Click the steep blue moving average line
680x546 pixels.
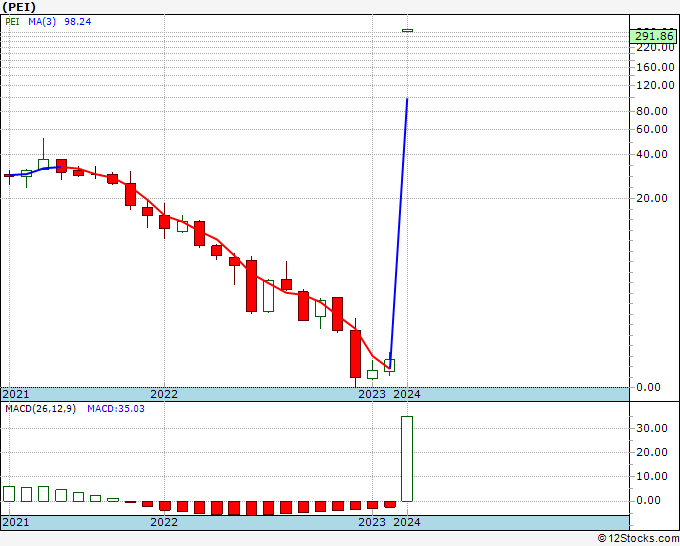tap(399, 234)
